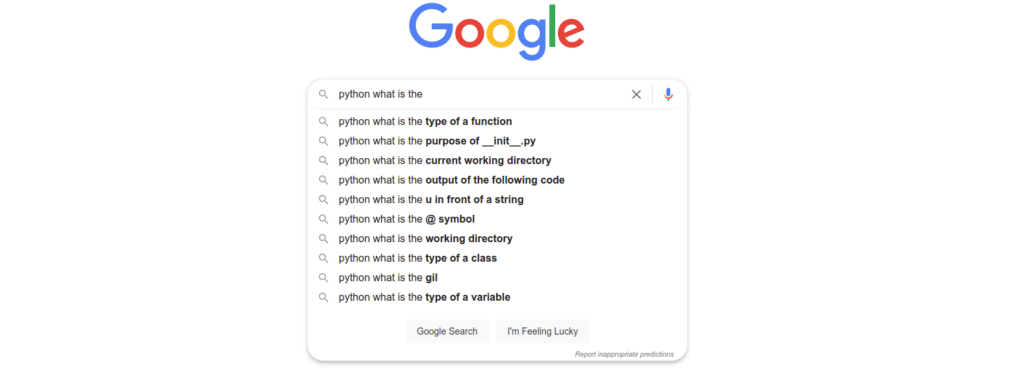Click search icon beside 'working directory' suggestion
This screenshot has width=1024, height=386.
point(323,239)
